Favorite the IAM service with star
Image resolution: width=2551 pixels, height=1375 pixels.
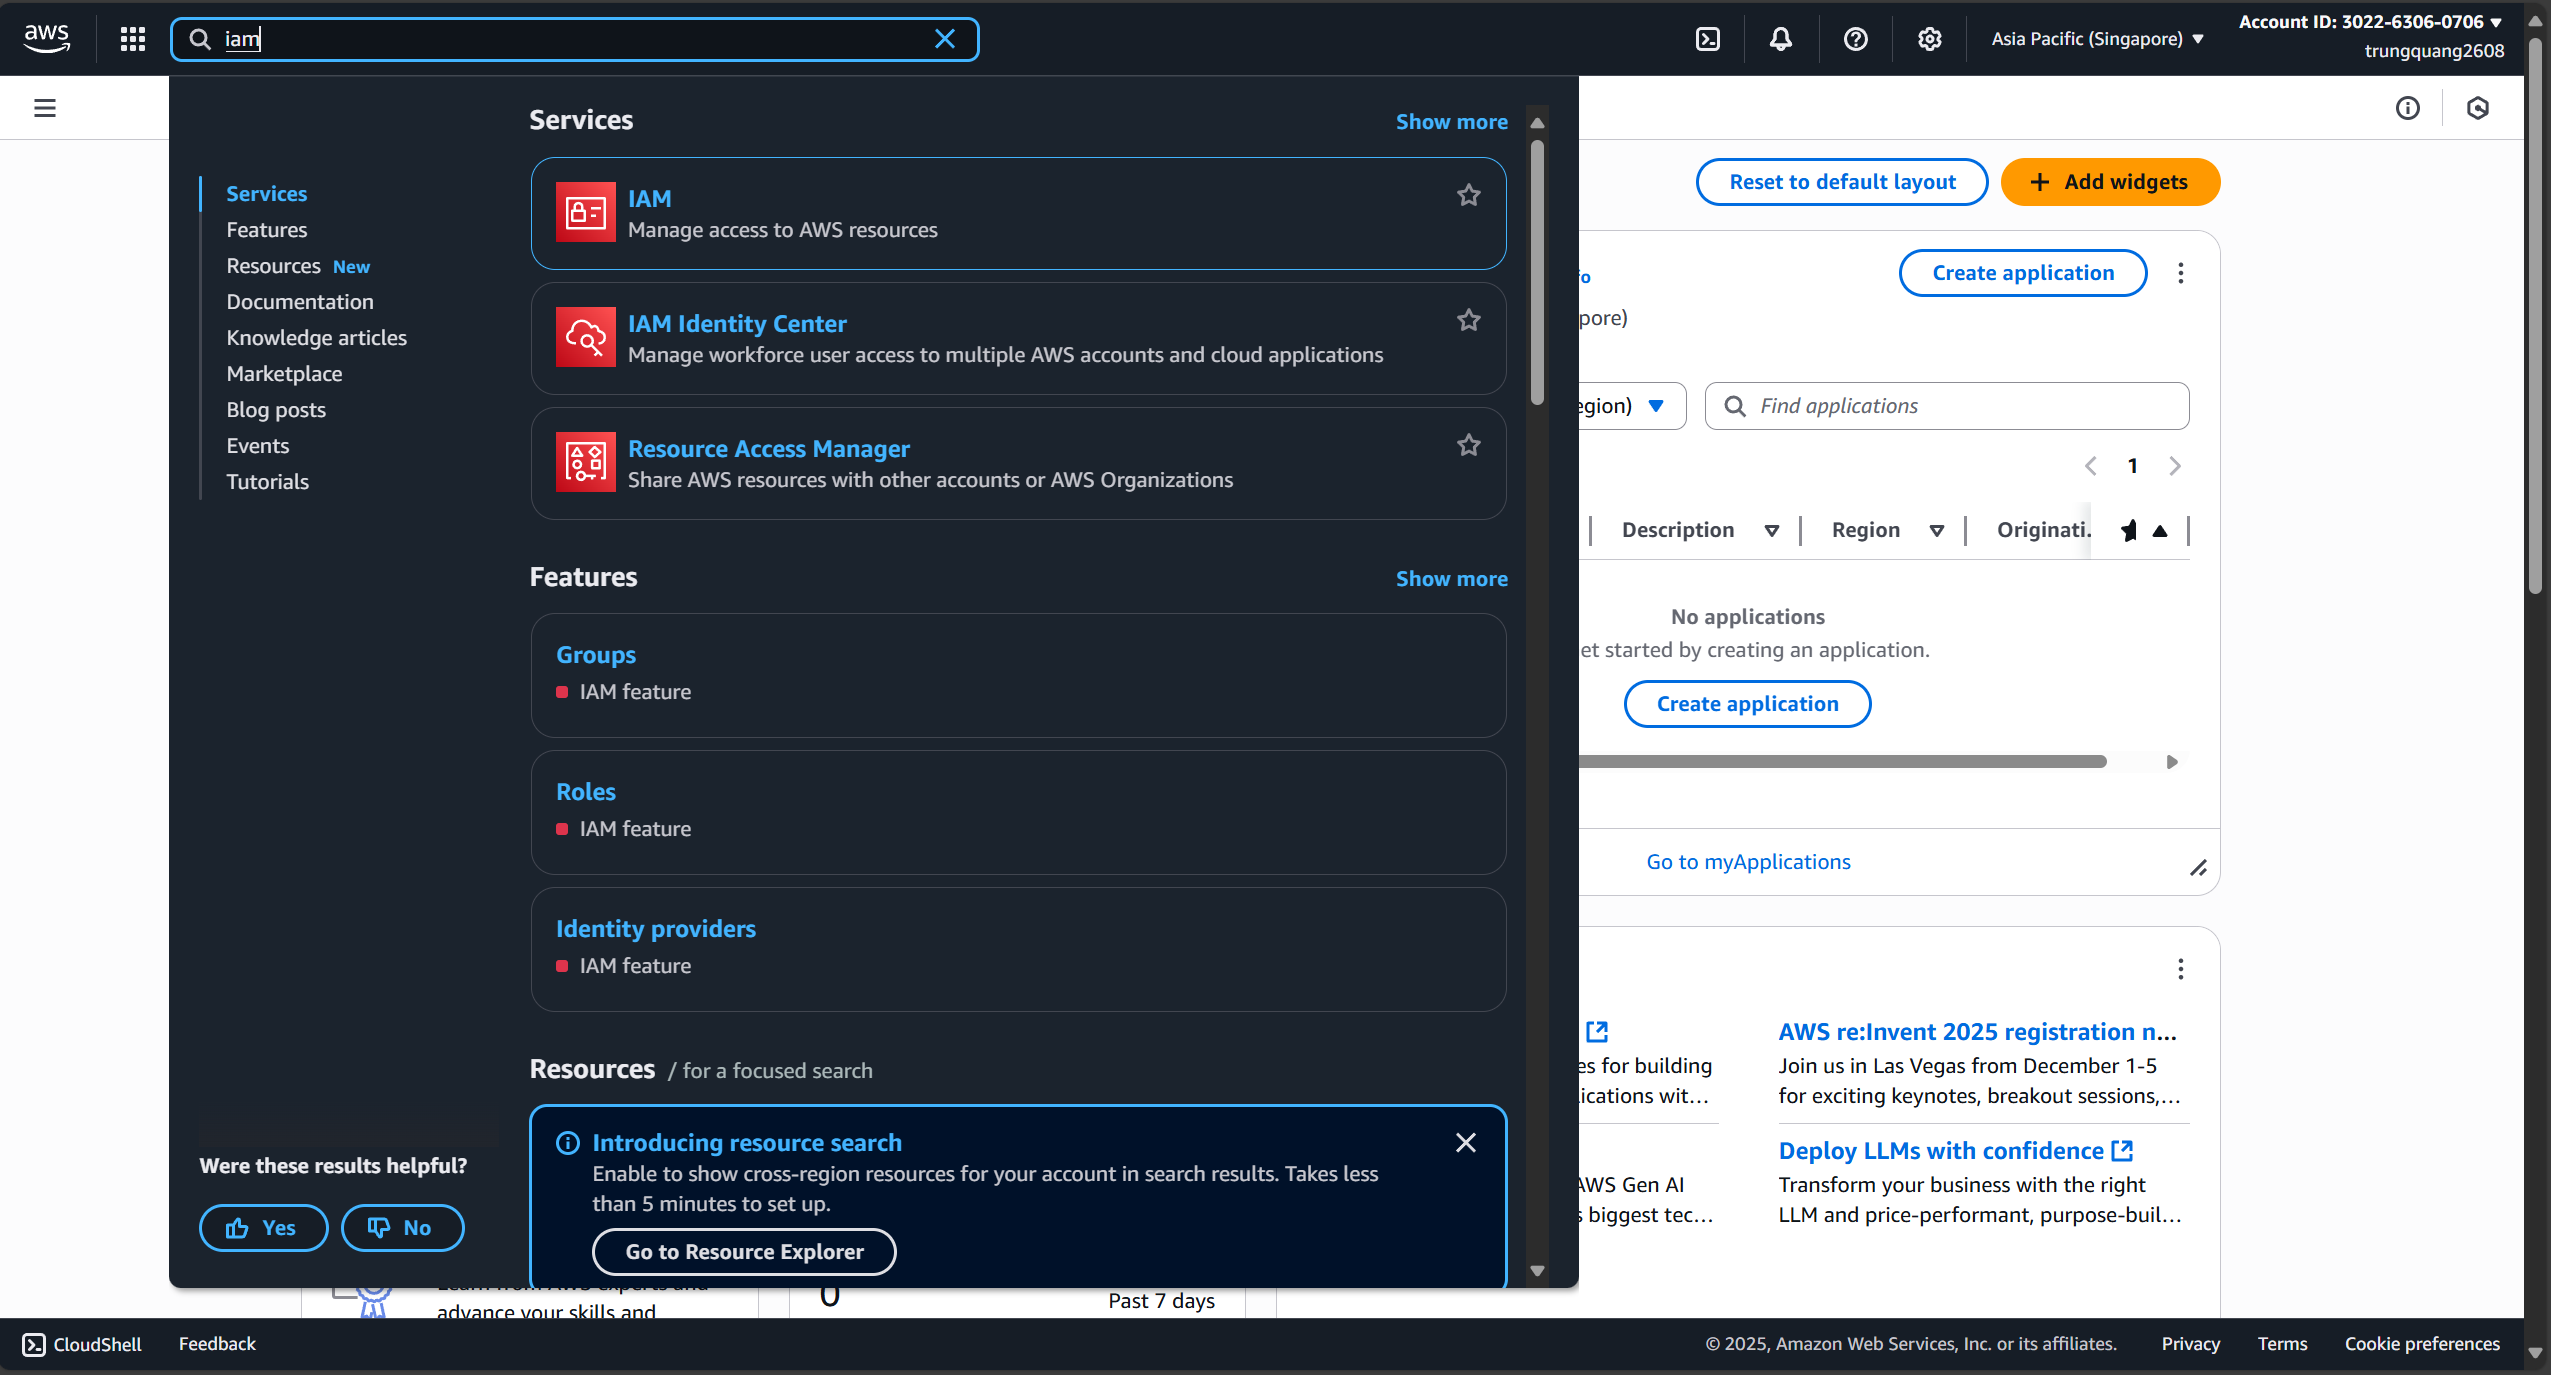click(1468, 196)
